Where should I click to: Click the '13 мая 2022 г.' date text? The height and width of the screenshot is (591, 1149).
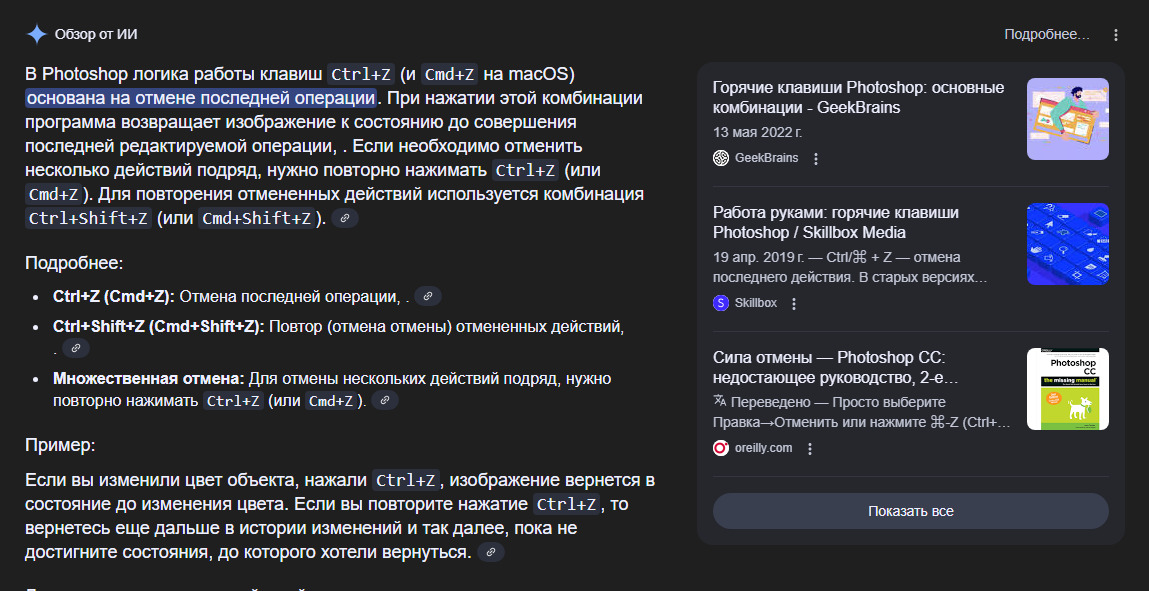click(758, 133)
